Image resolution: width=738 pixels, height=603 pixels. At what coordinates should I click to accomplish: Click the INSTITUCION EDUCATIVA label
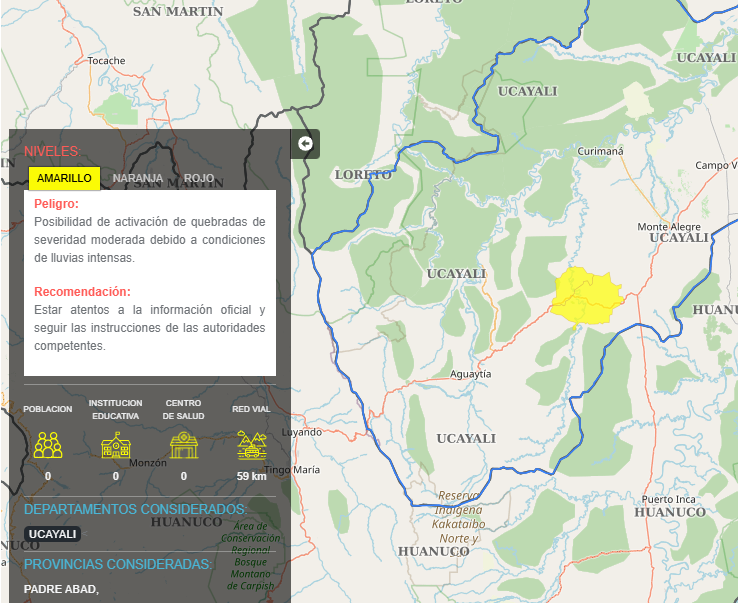click(116, 410)
